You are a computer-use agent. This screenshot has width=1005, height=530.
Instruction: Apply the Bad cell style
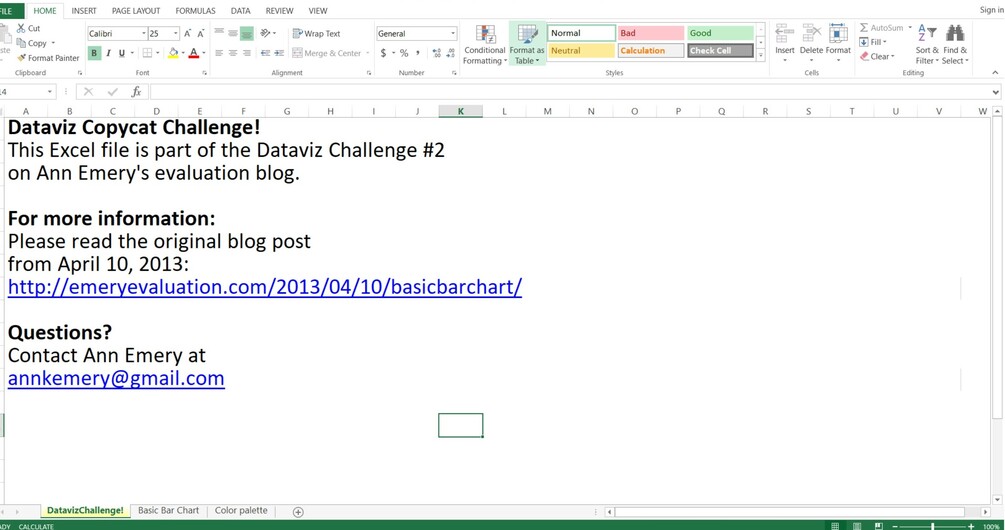click(651, 33)
